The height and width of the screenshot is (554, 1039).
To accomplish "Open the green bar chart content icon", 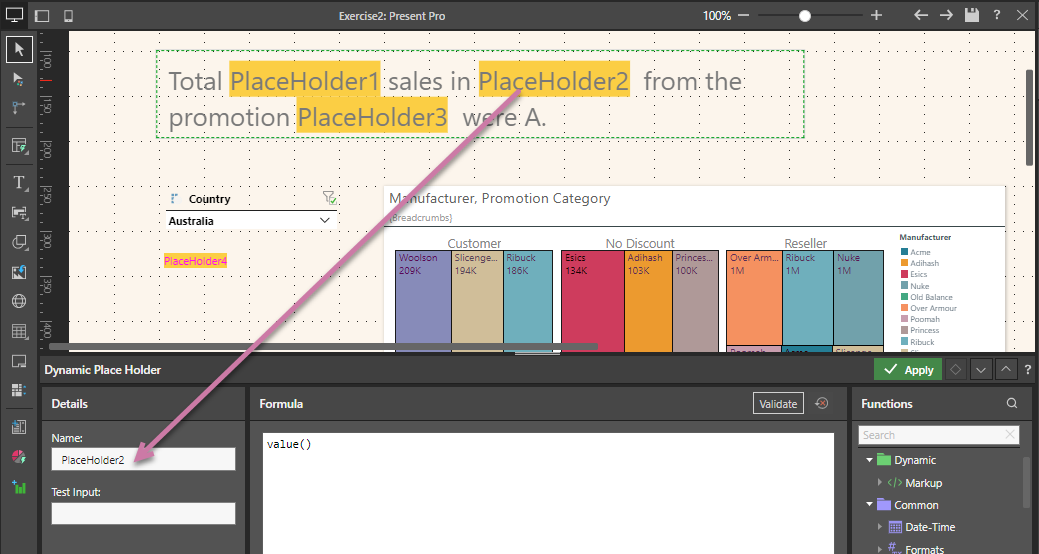I will (x=19, y=487).
